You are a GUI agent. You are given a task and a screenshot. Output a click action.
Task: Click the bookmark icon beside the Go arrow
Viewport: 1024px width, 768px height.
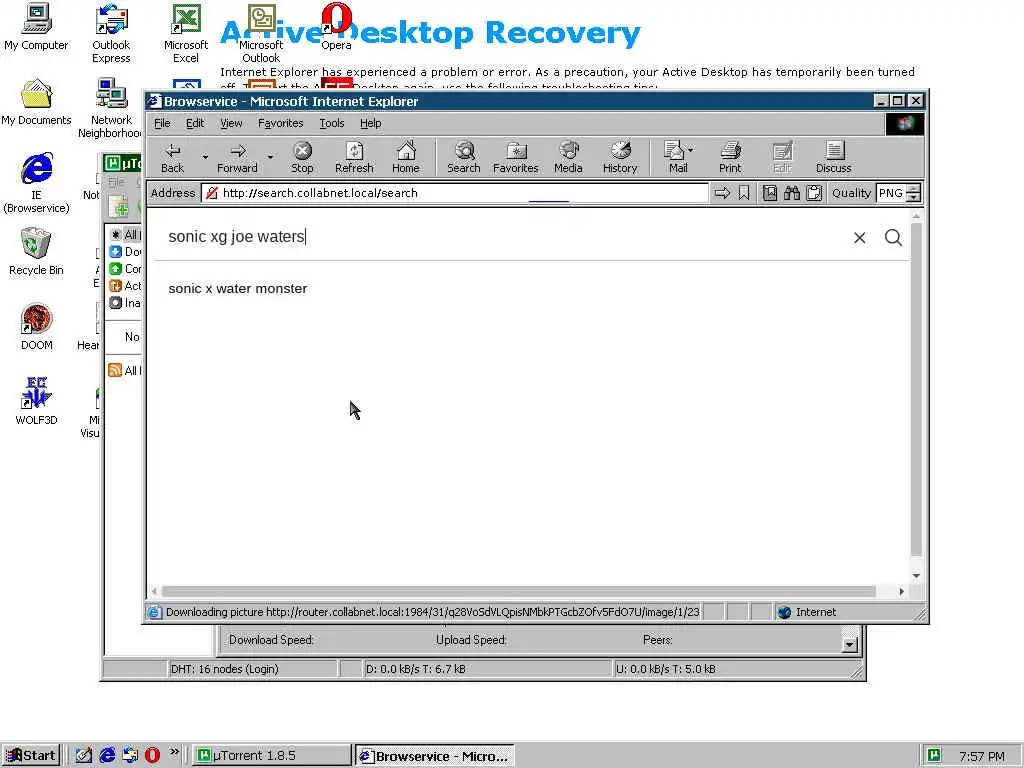(x=743, y=193)
